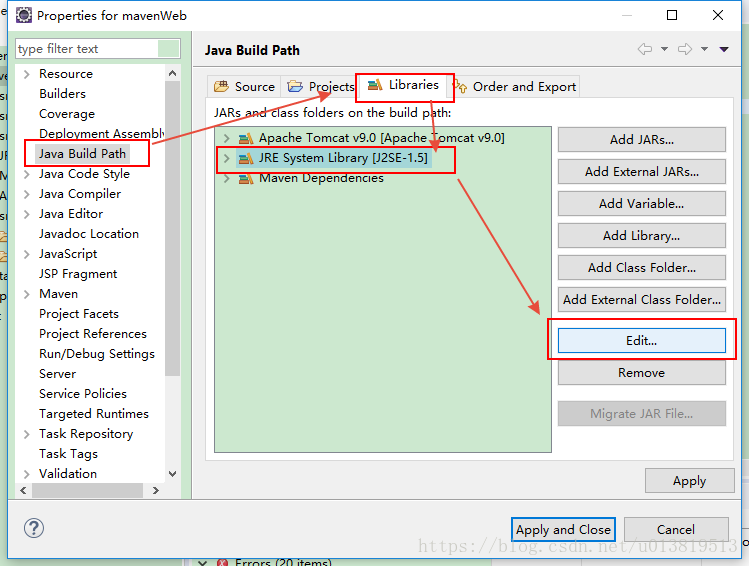This screenshot has height=566, width=749.
Task: Select Project References in the tree
Action: [x=93, y=334]
